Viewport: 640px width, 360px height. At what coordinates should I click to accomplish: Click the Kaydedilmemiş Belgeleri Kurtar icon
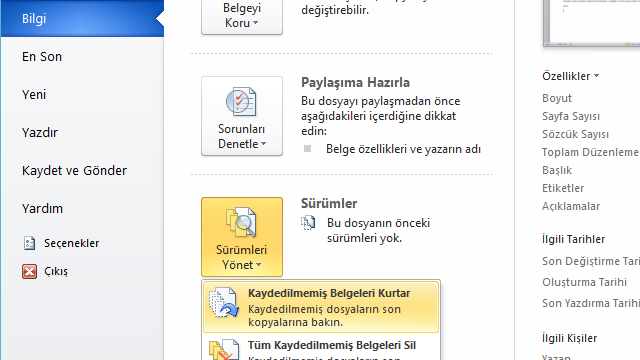click(x=224, y=302)
